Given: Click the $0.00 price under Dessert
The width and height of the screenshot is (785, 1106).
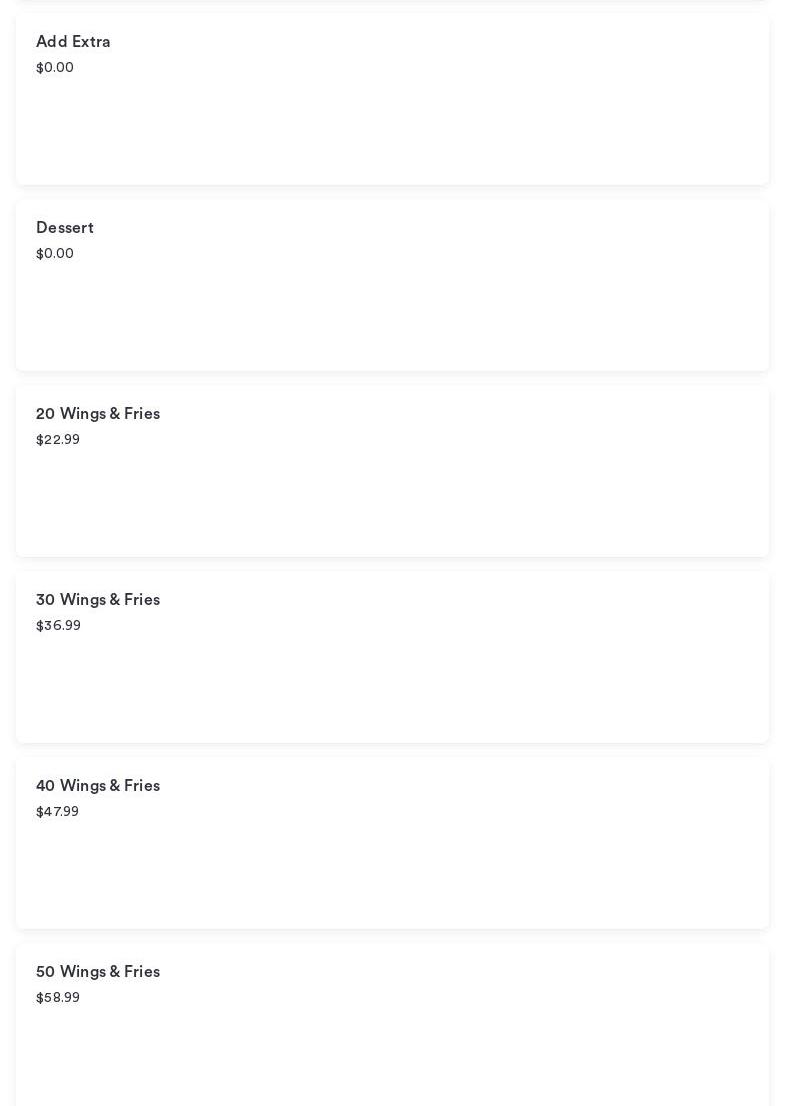Looking at the screenshot, I should (55, 254).
